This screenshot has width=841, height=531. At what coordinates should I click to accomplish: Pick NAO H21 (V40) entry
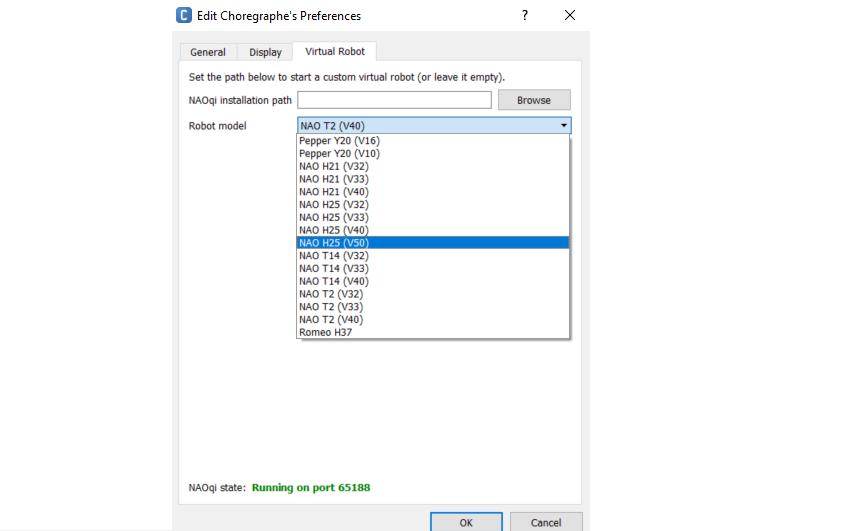[x=433, y=192]
